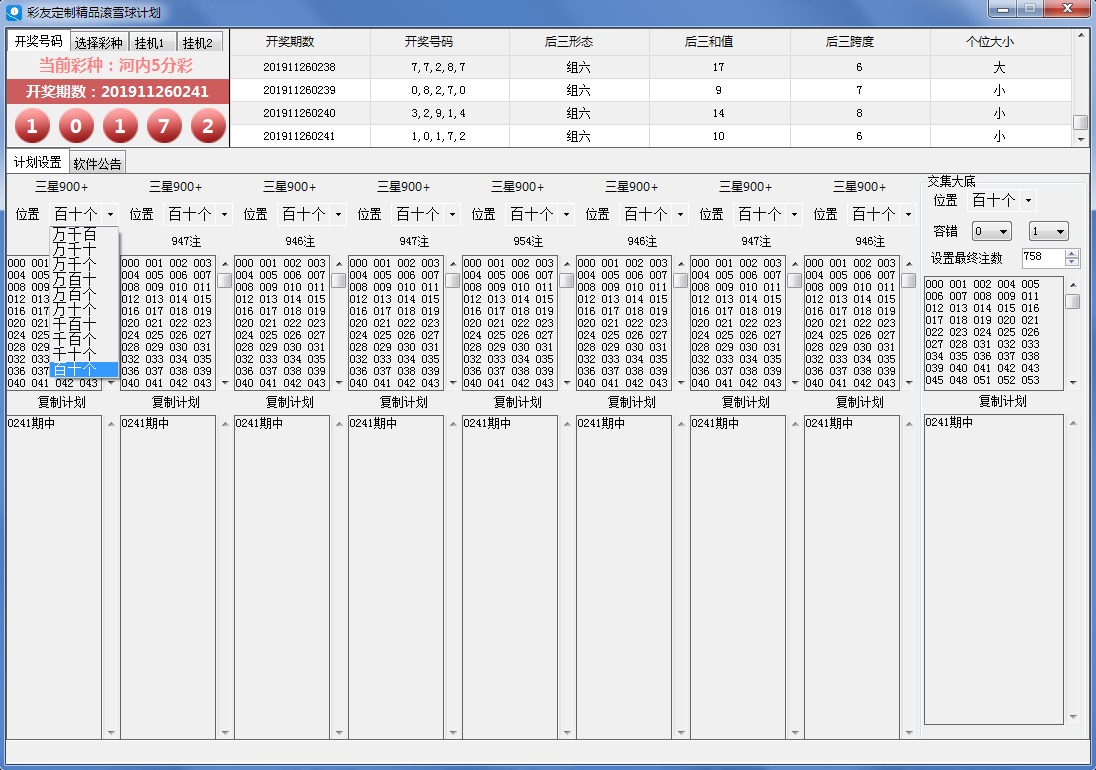Viewport: 1096px width, 770px height.
Task: Click the app icon in title bar
Action: (x=14, y=12)
